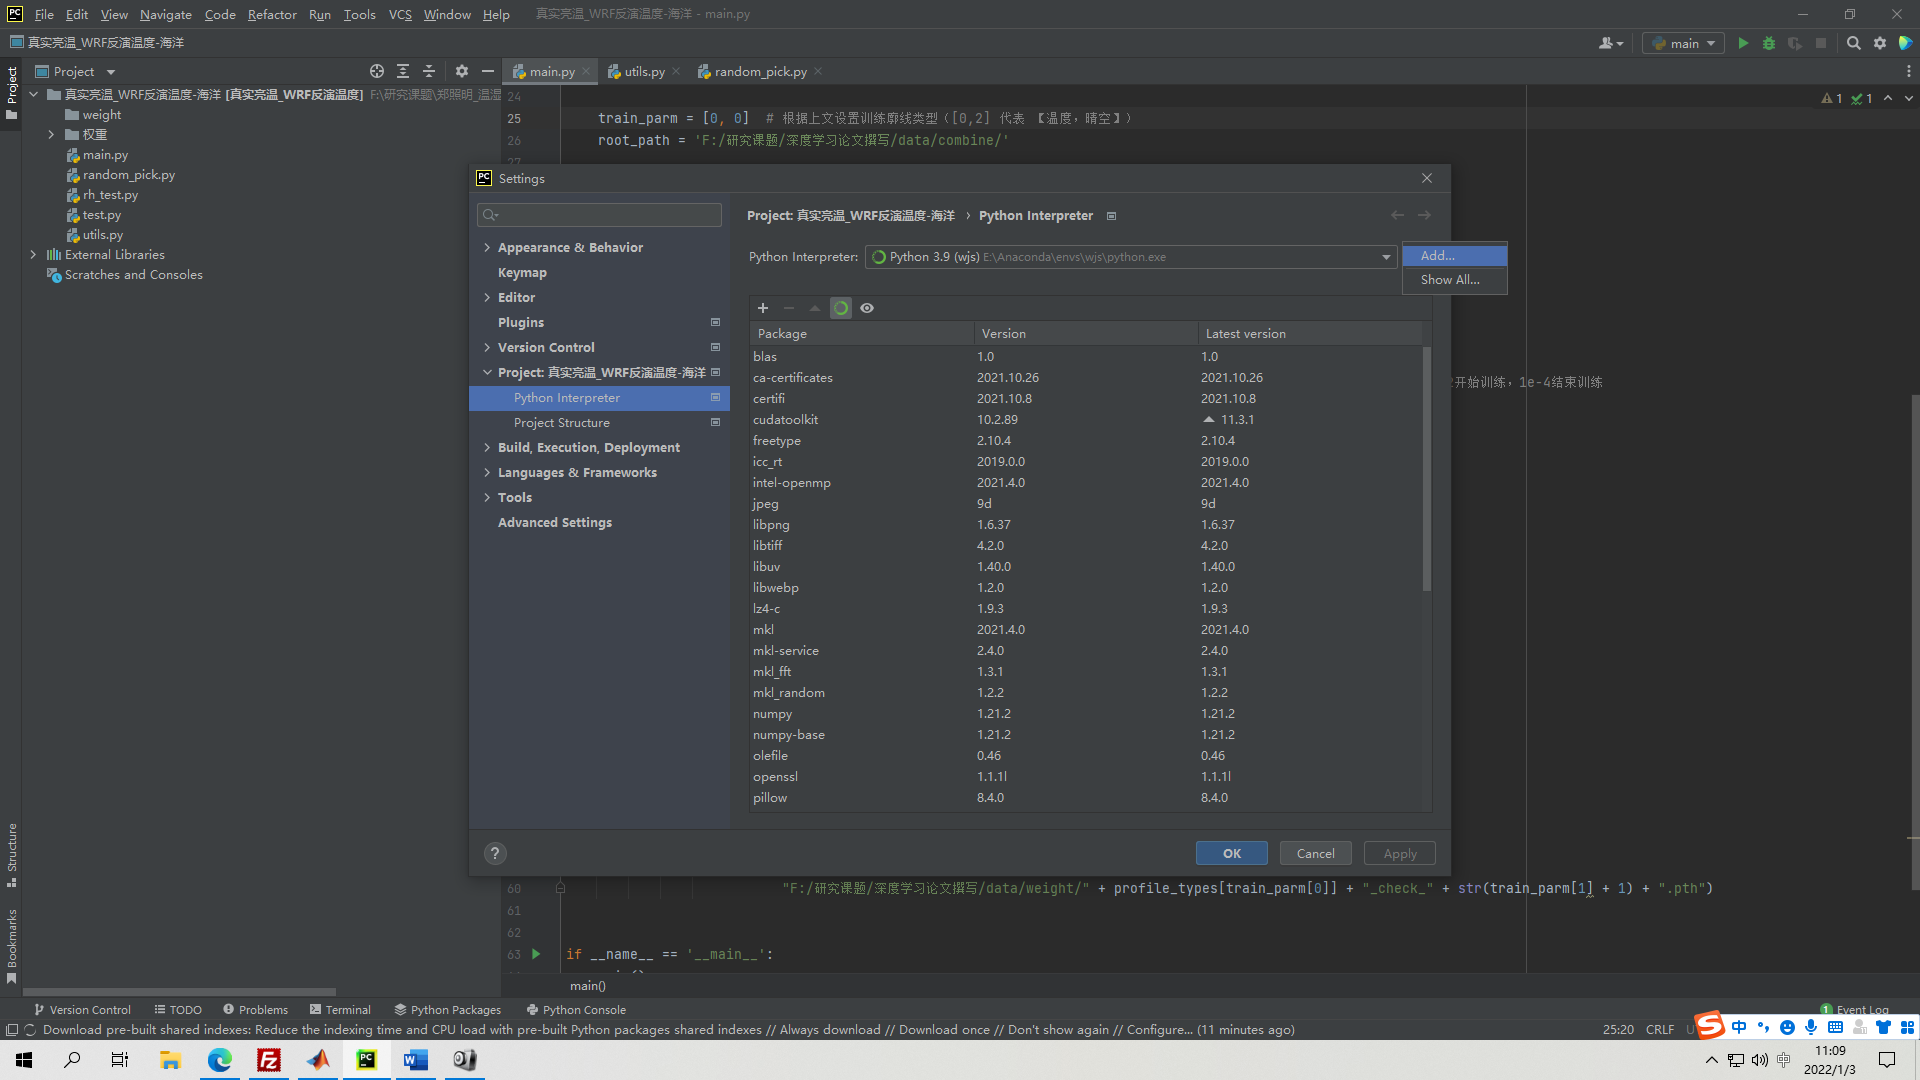
Task: Click the package list vertical scrollbar
Action: click(x=1426, y=470)
